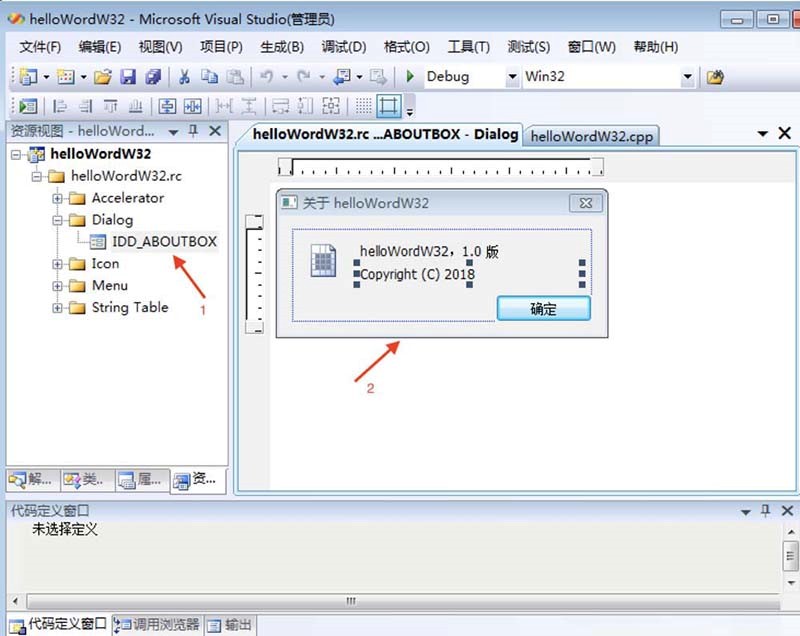Click the Cut icon on the toolbar
Viewport: 800px width, 636px height.
pos(184,76)
